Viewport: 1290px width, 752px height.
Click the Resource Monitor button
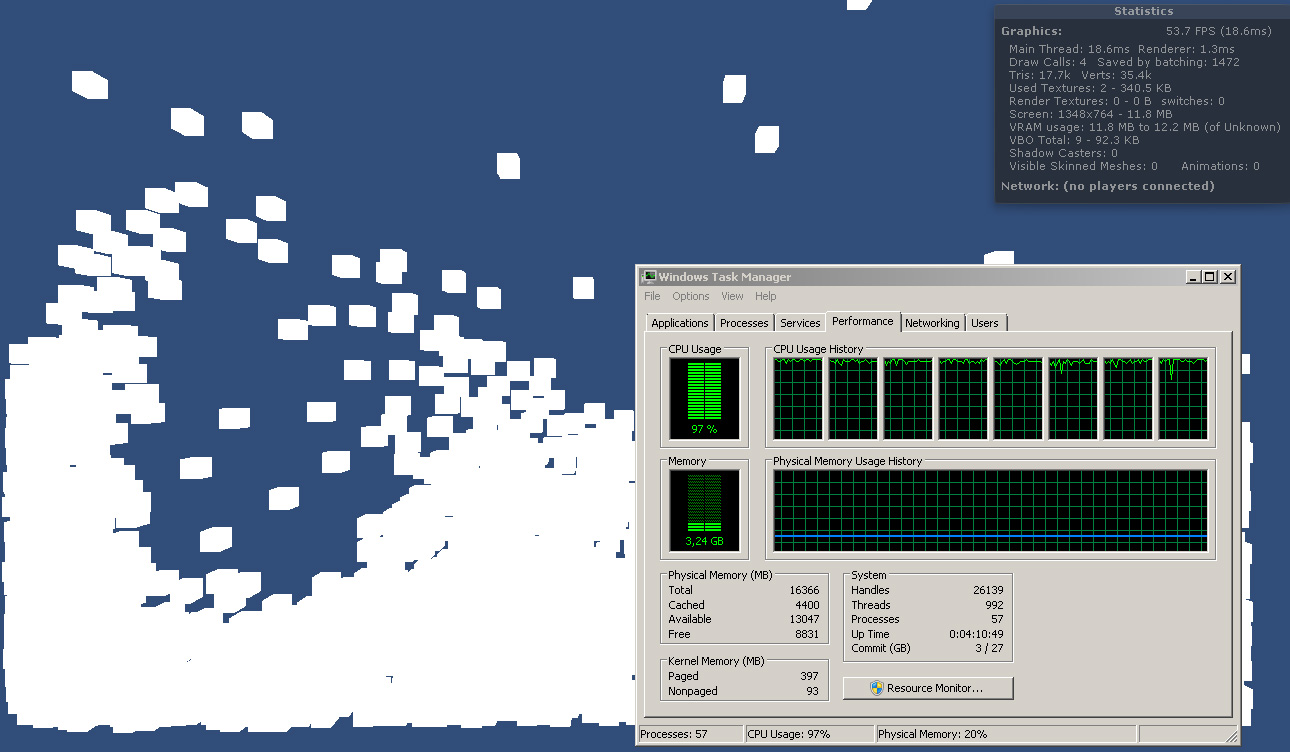pos(927,688)
